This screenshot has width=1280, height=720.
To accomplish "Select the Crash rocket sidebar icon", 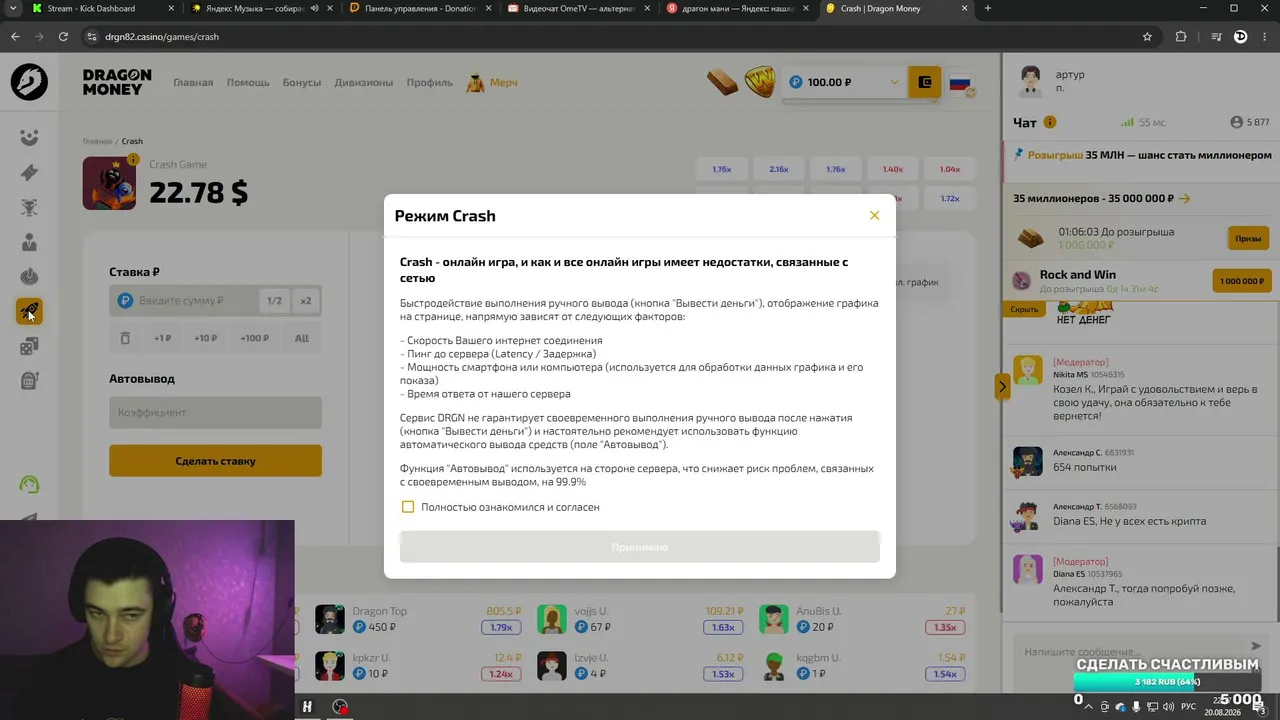I will 29,312.
